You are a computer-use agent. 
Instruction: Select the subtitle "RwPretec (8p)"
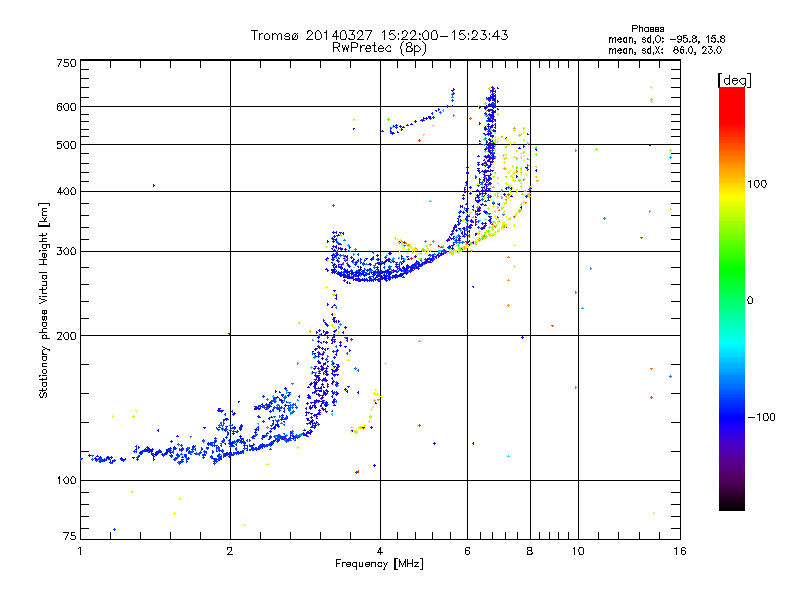click(x=379, y=48)
